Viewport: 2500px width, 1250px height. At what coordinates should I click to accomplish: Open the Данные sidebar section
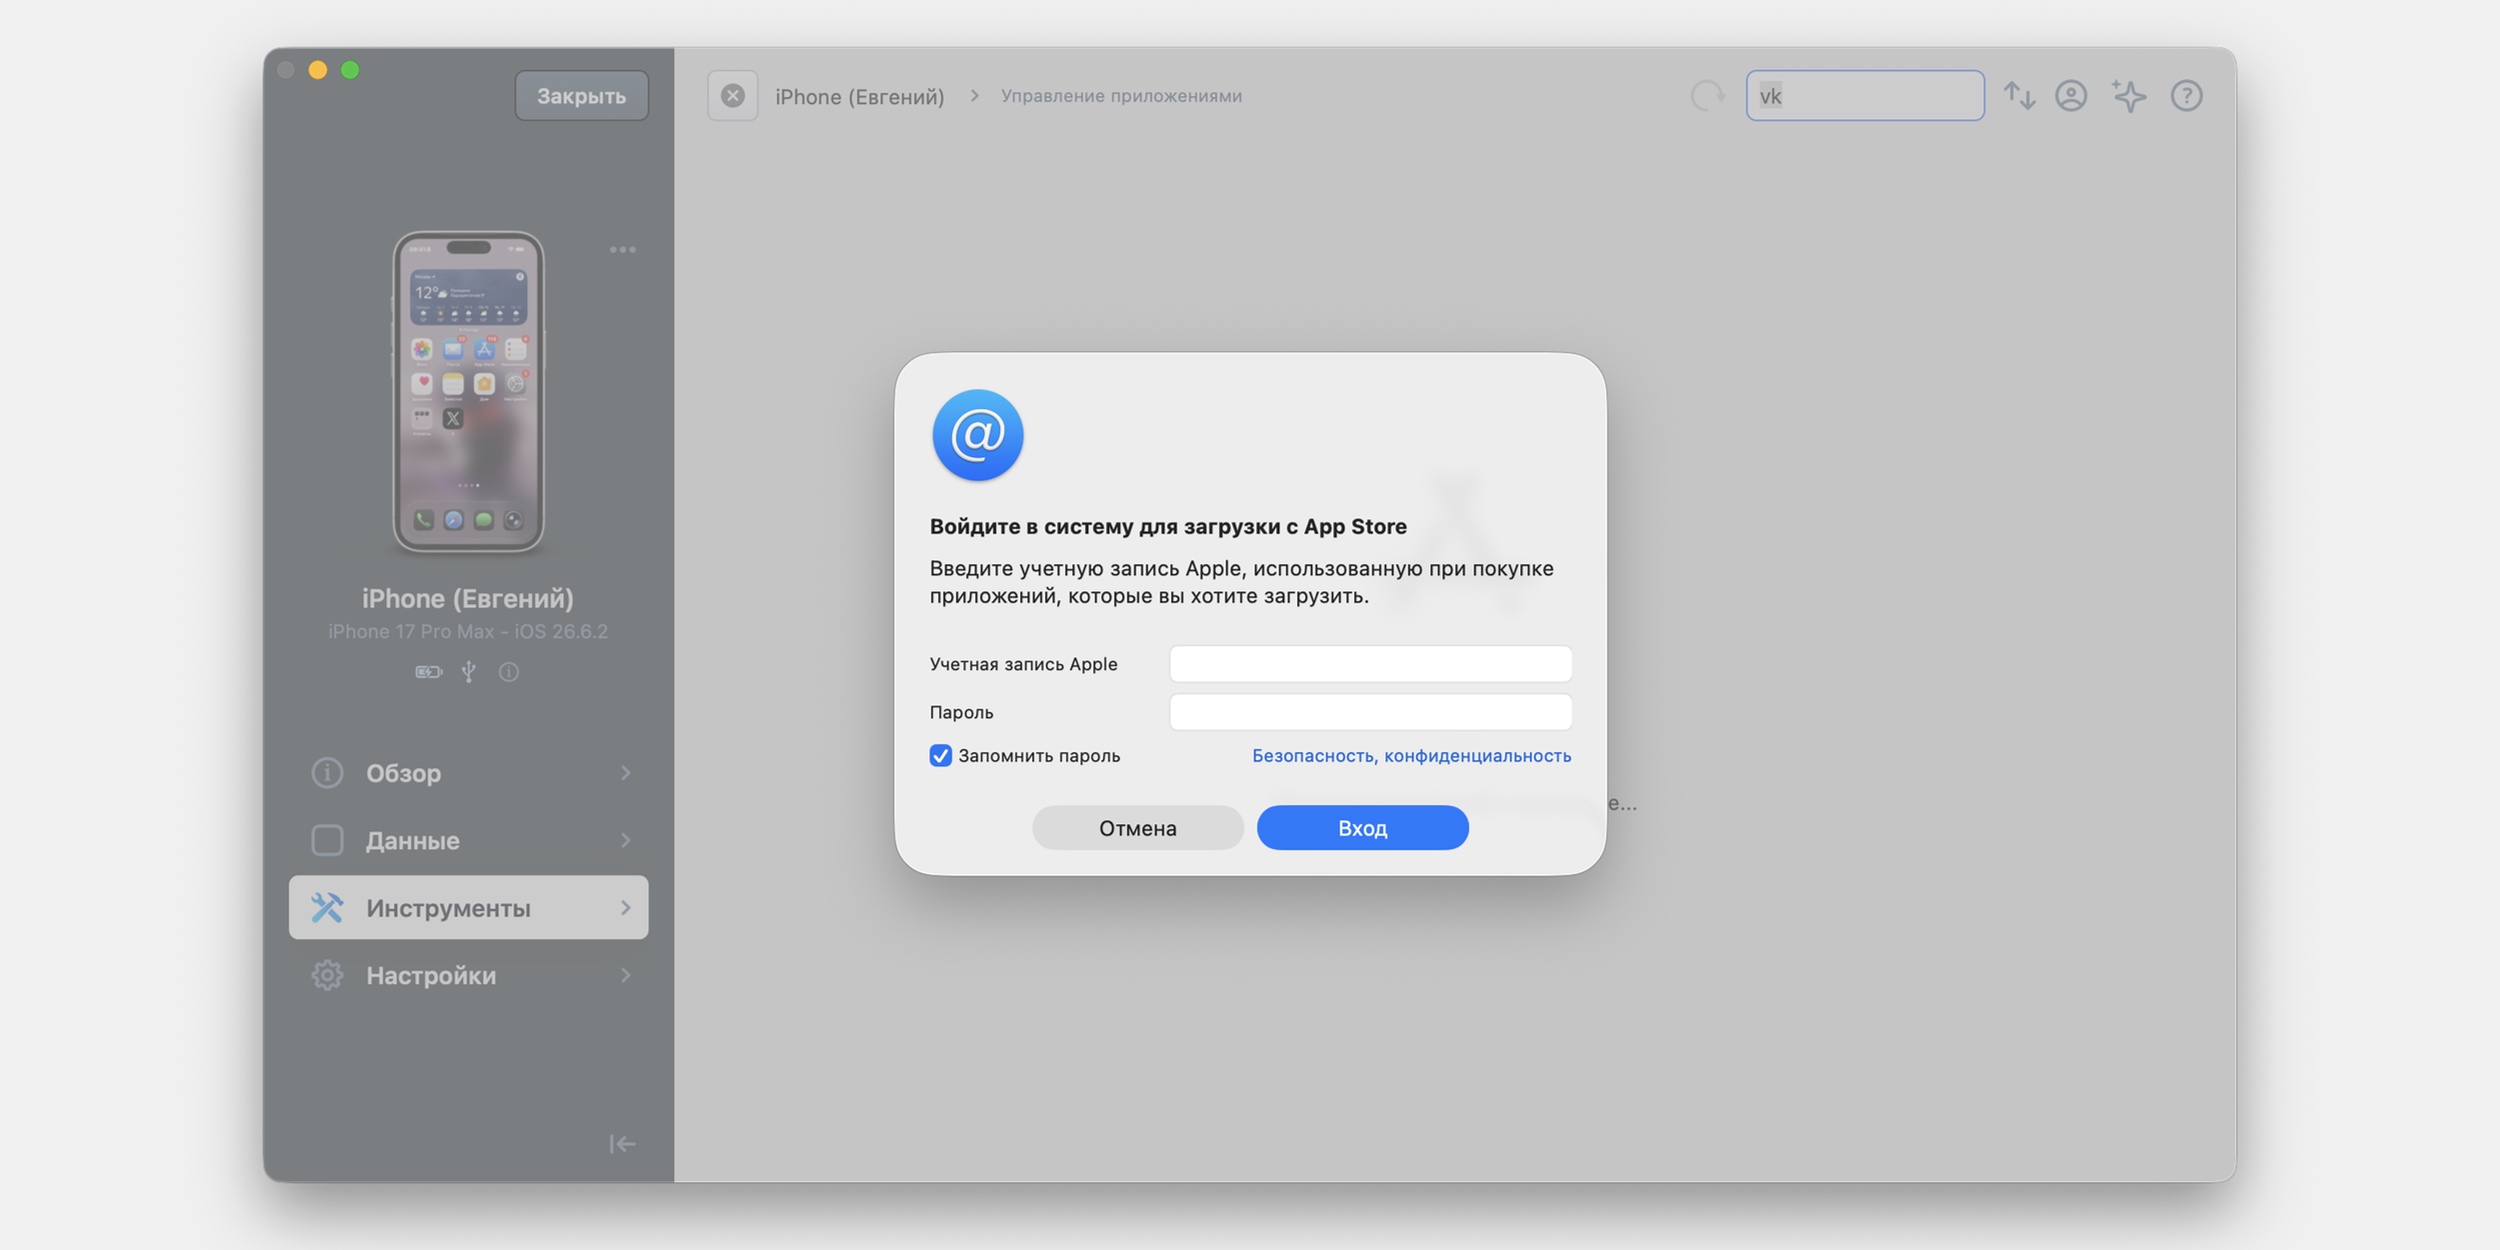click(468, 840)
